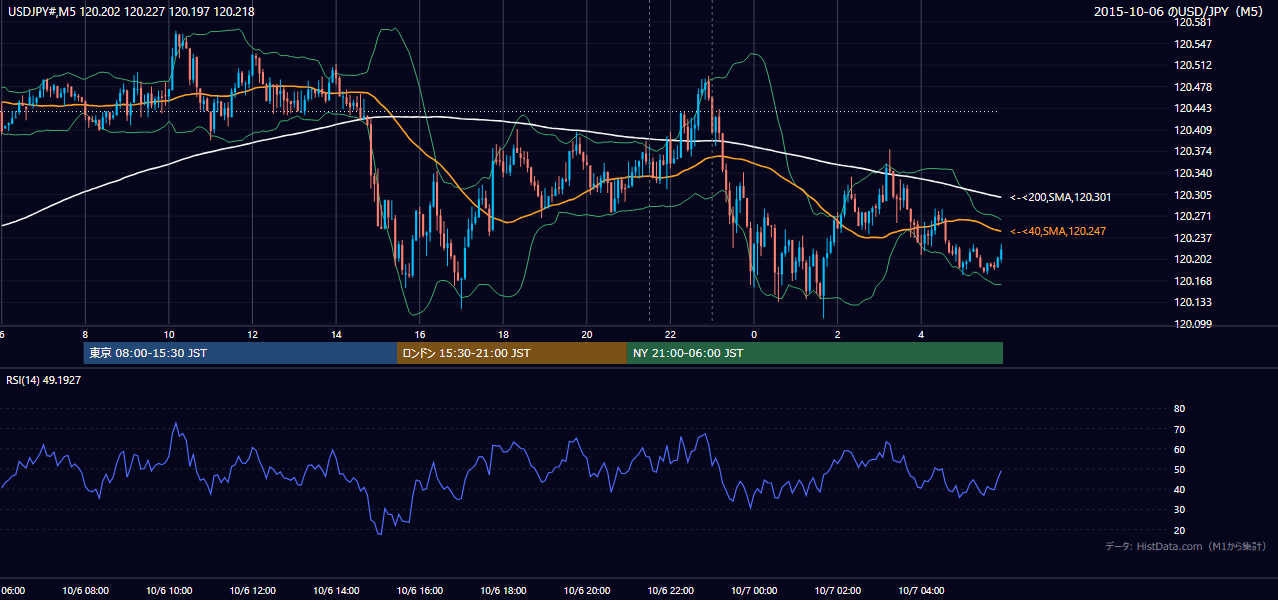1278x600 pixels.
Task: Click price level 120.512 on axis
Action: (1194, 65)
